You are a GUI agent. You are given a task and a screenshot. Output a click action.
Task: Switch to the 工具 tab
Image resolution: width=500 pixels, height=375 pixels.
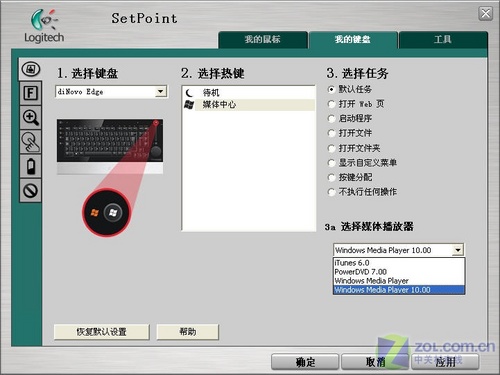tap(443, 40)
